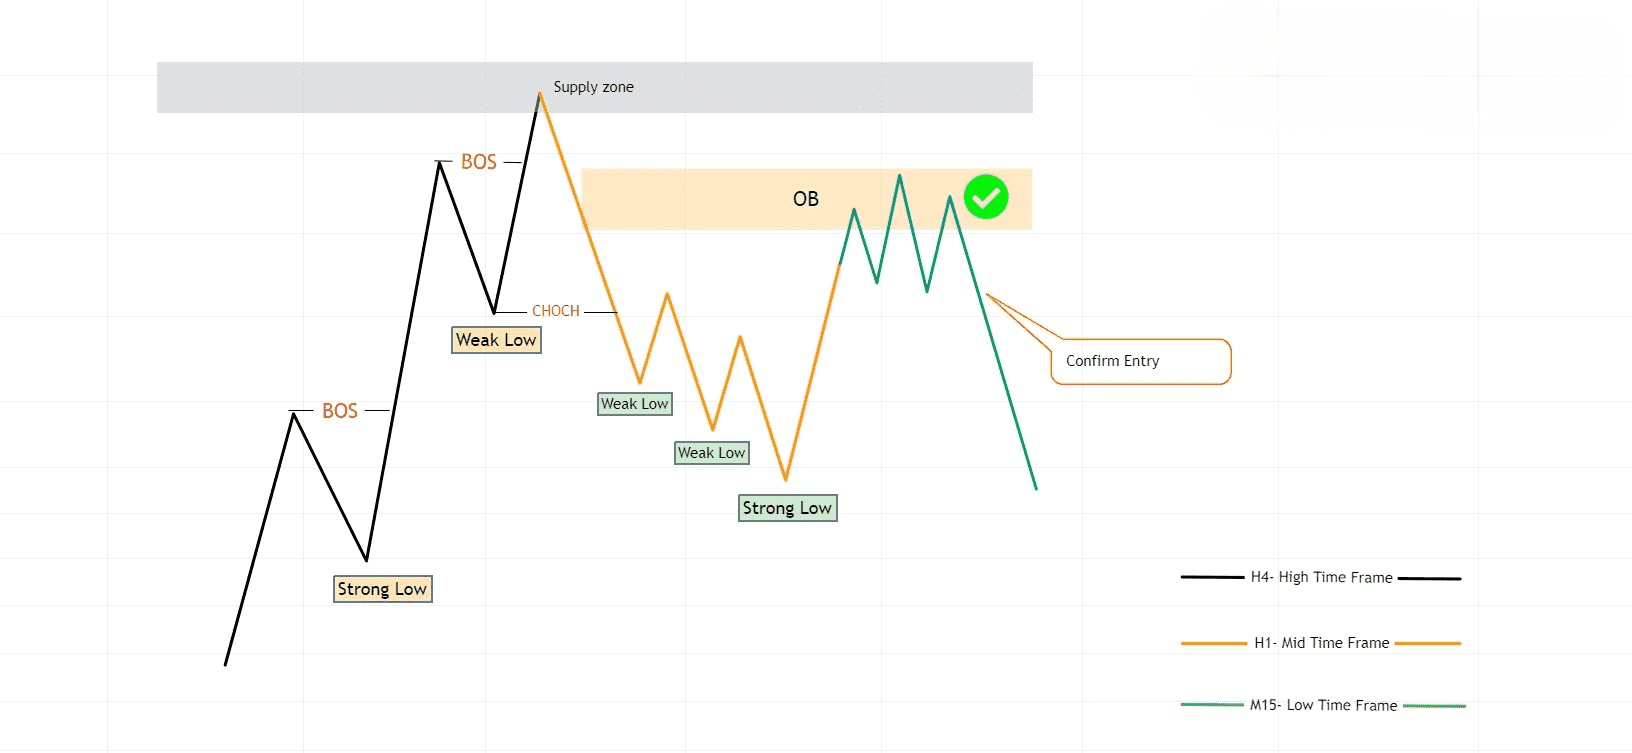Select the green-shaded Strong Low box

pyautogui.click(x=787, y=508)
